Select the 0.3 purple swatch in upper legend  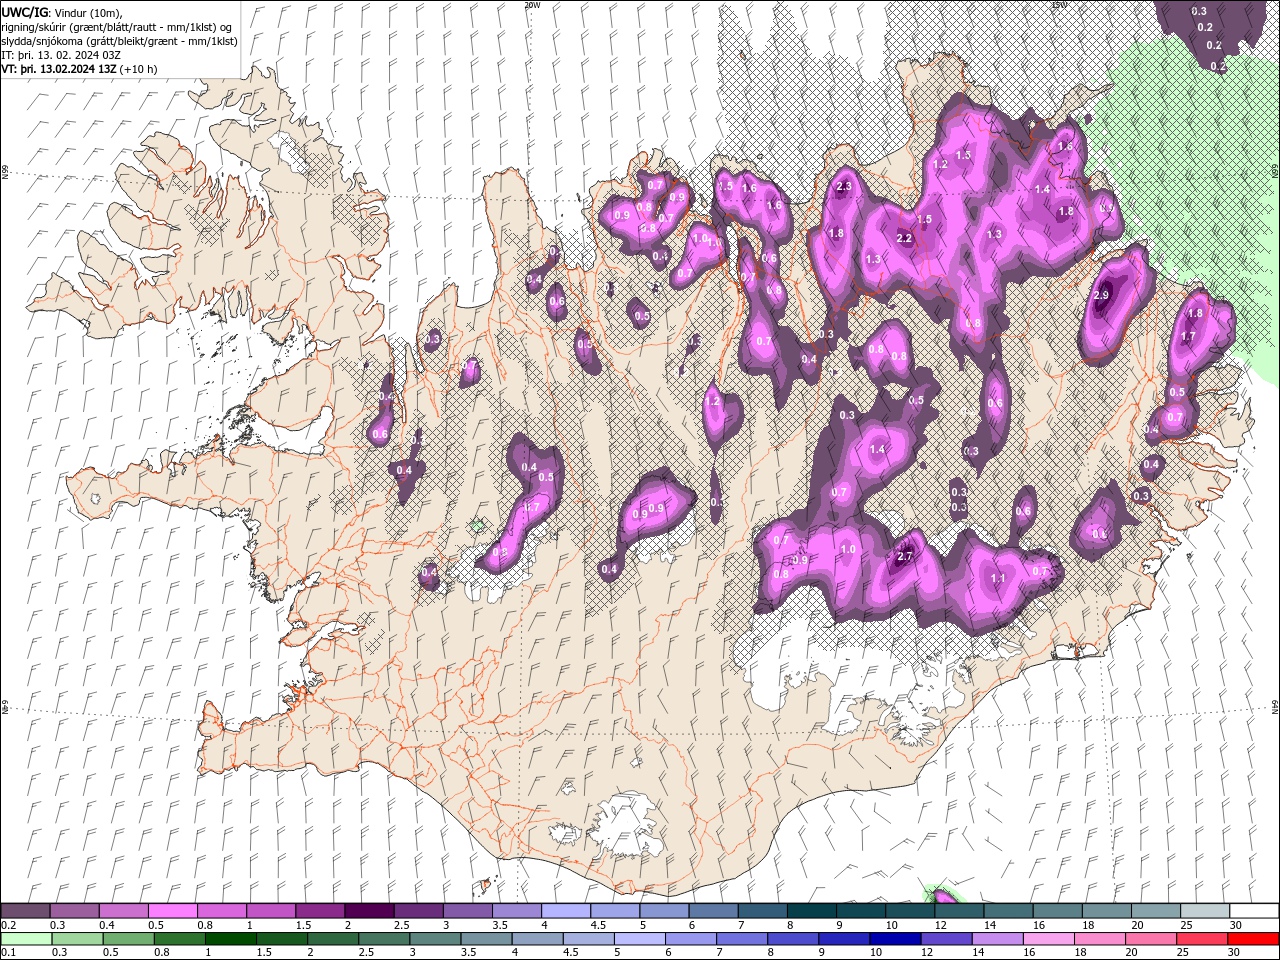pyautogui.click(x=74, y=911)
